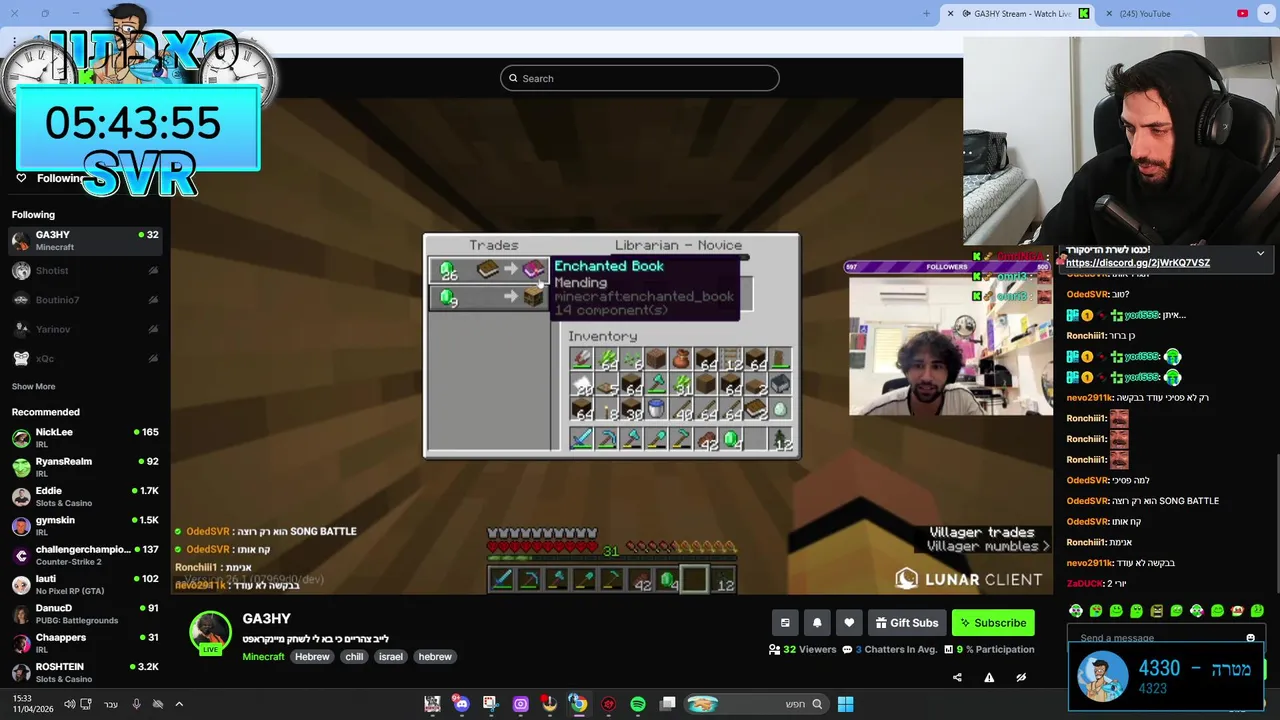Pick the water bucket in inventory
The height and width of the screenshot is (720, 1280).
(x=656, y=408)
